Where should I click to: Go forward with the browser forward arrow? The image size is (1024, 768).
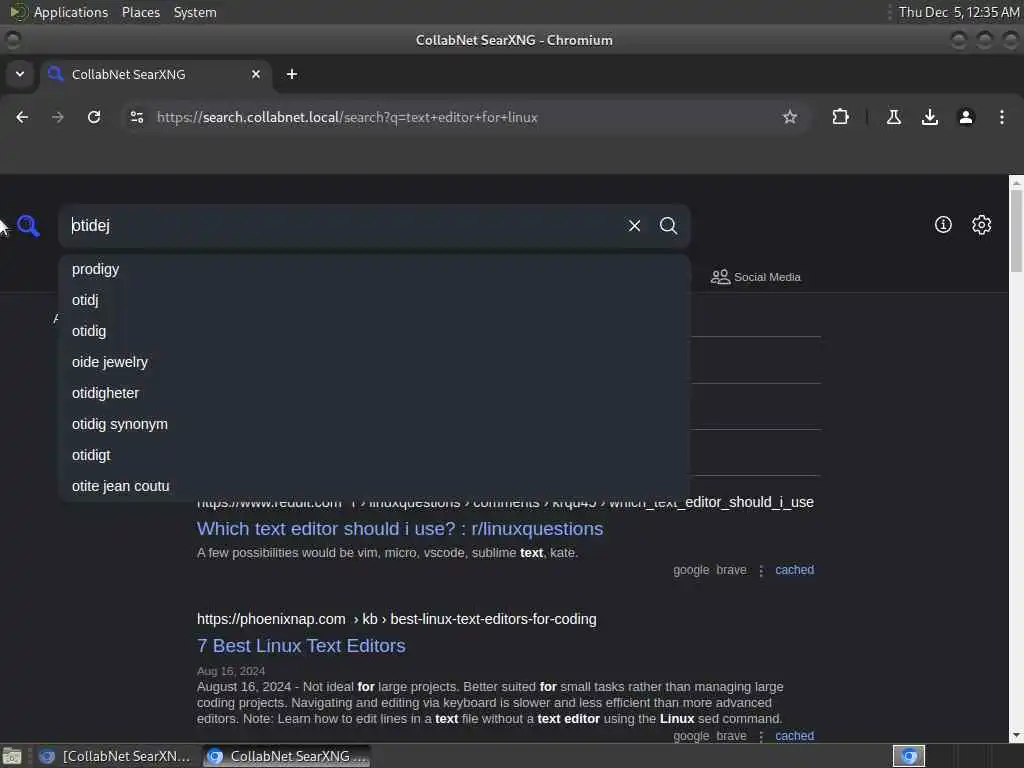click(x=58, y=117)
